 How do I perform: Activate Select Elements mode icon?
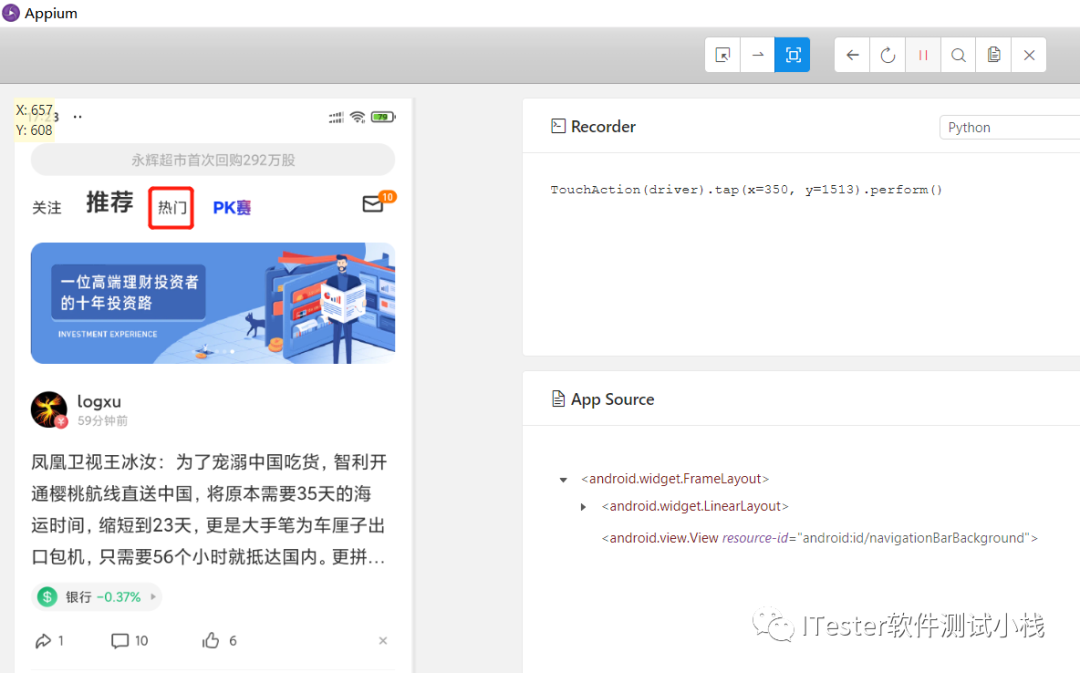[x=723, y=55]
